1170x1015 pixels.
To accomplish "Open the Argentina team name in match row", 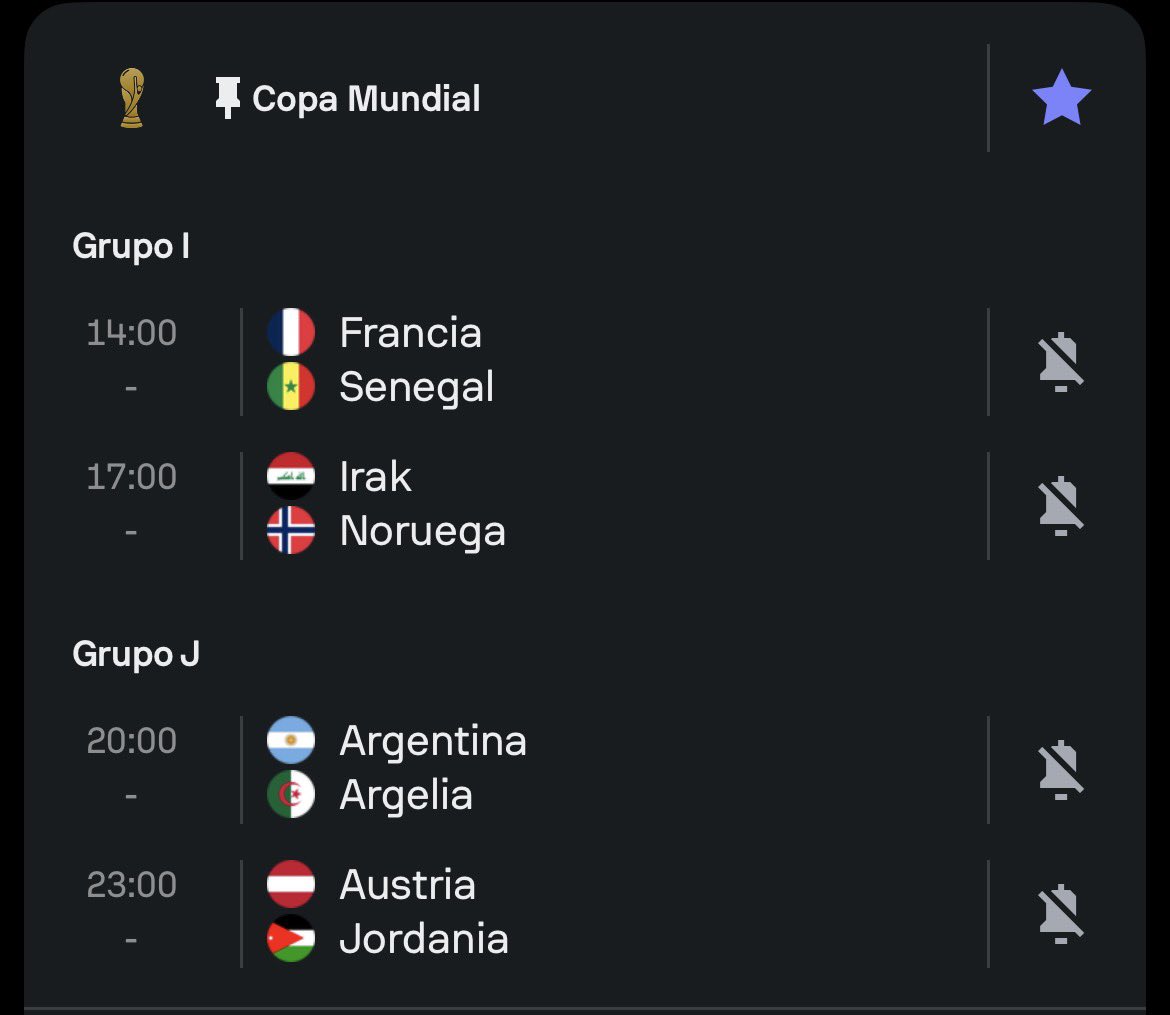I will (x=433, y=740).
